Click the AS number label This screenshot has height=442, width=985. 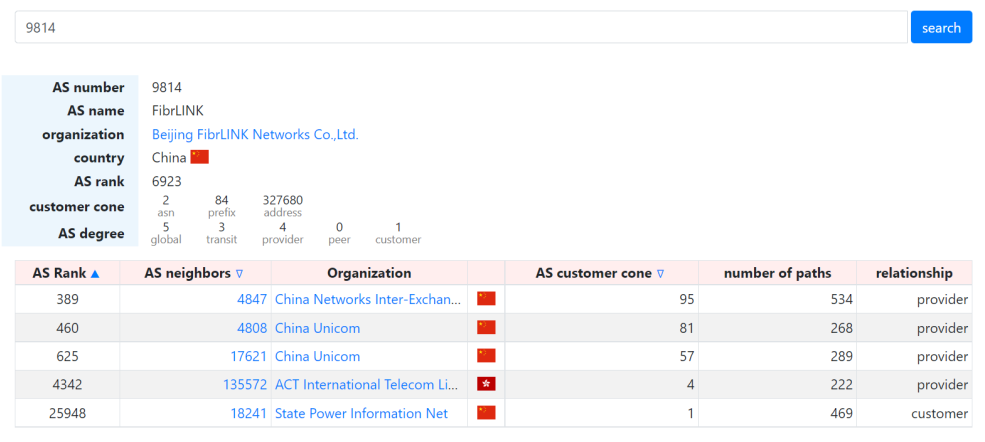[x=88, y=87]
